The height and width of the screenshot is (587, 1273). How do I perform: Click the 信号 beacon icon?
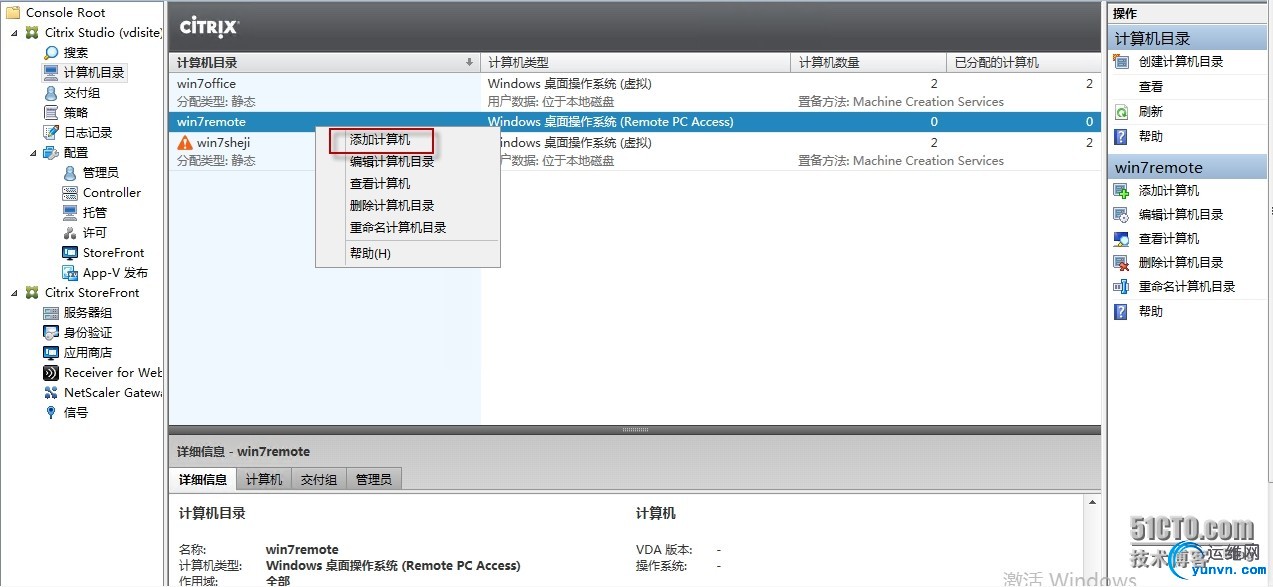(x=51, y=412)
